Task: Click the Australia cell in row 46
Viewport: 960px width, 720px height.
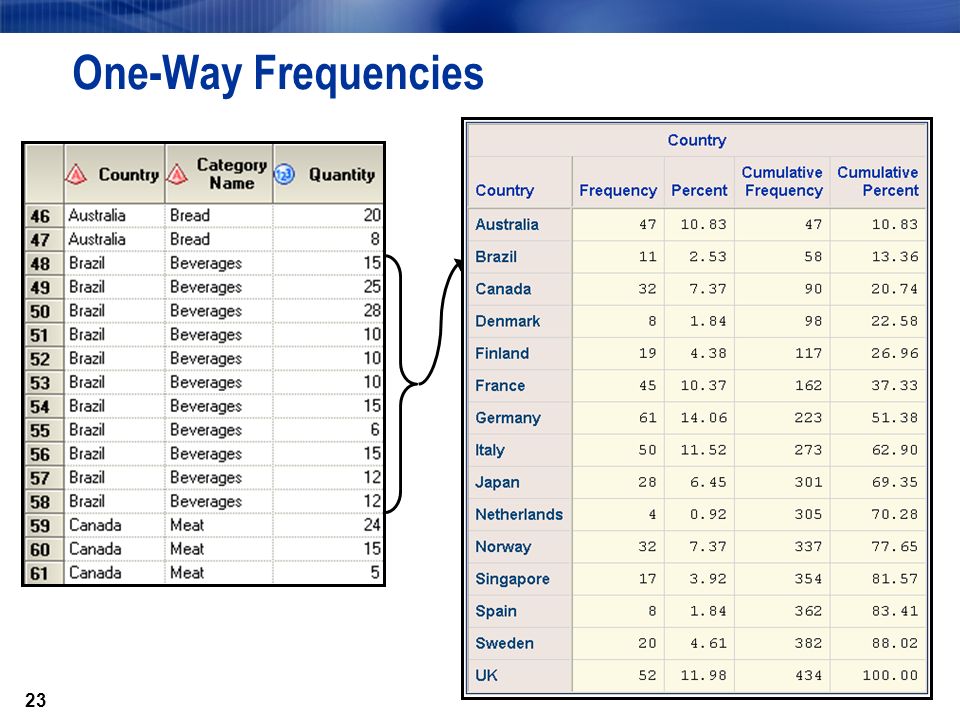Action: [x=114, y=216]
